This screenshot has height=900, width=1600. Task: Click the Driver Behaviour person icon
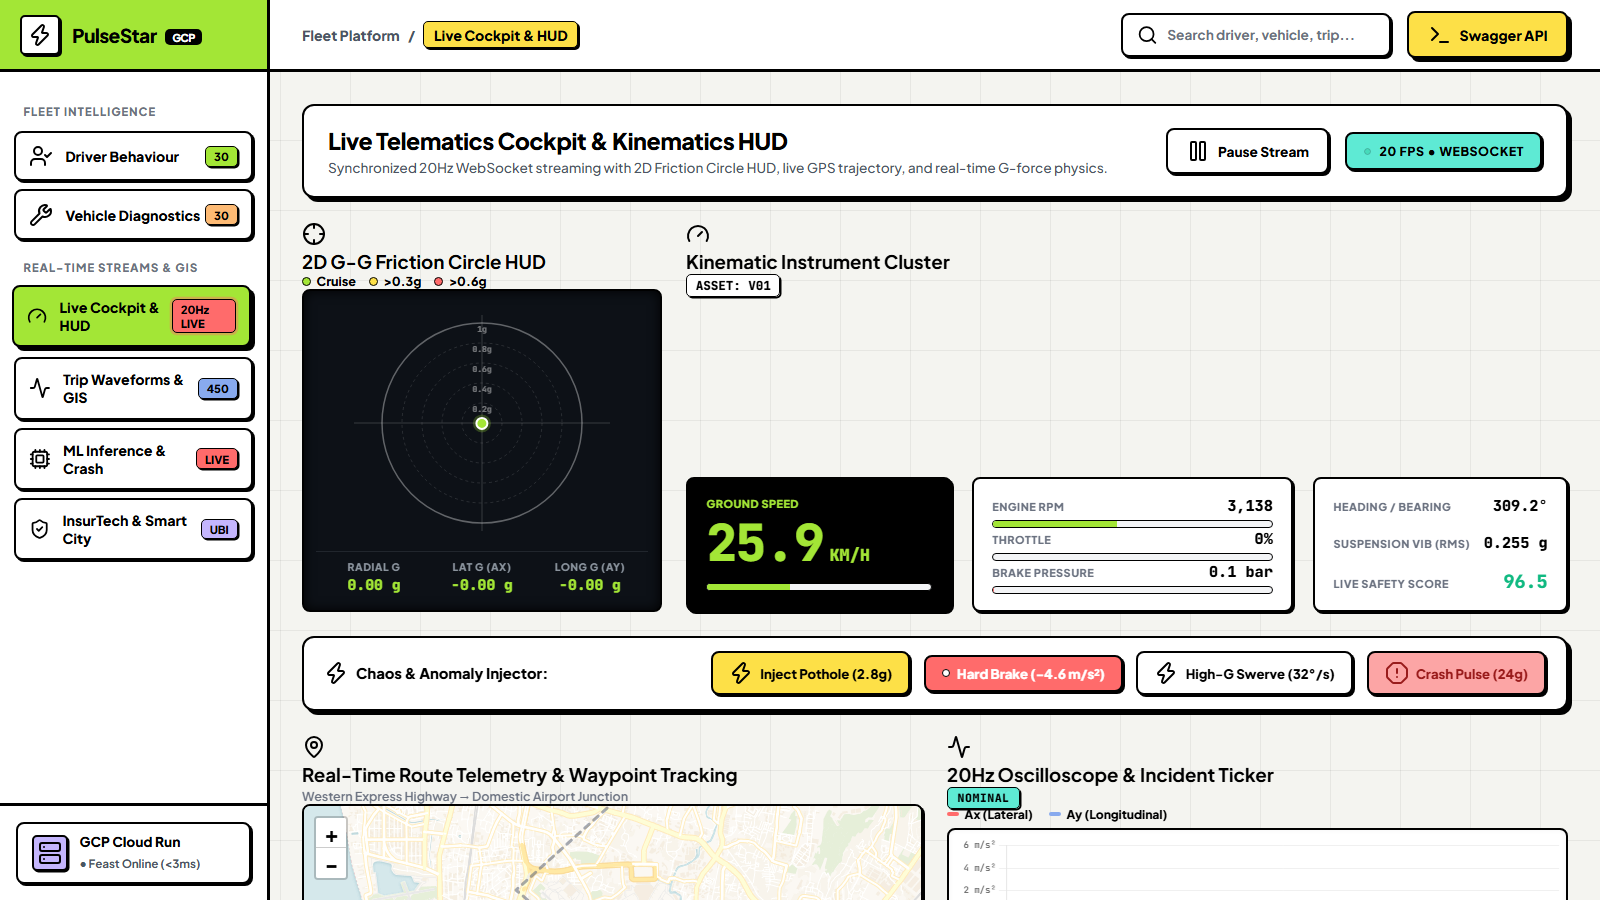tap(41, 157)
